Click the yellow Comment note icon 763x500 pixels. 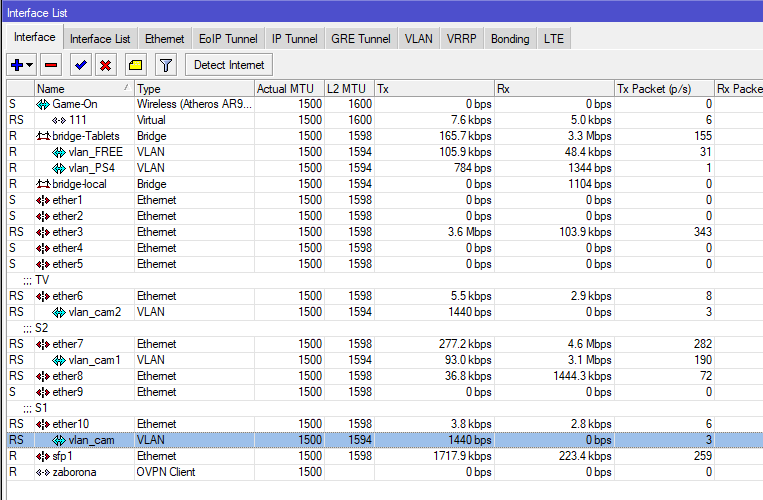pyautogui.click(x=136, y=65)
